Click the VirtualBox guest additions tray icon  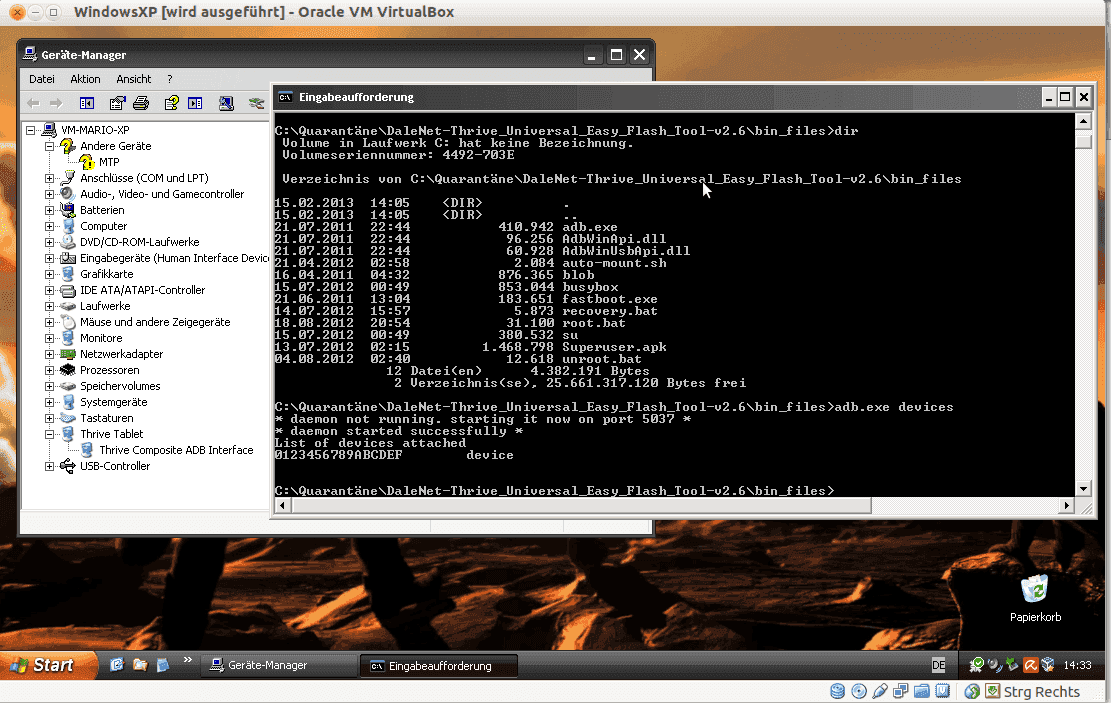tap(1048, 665)
